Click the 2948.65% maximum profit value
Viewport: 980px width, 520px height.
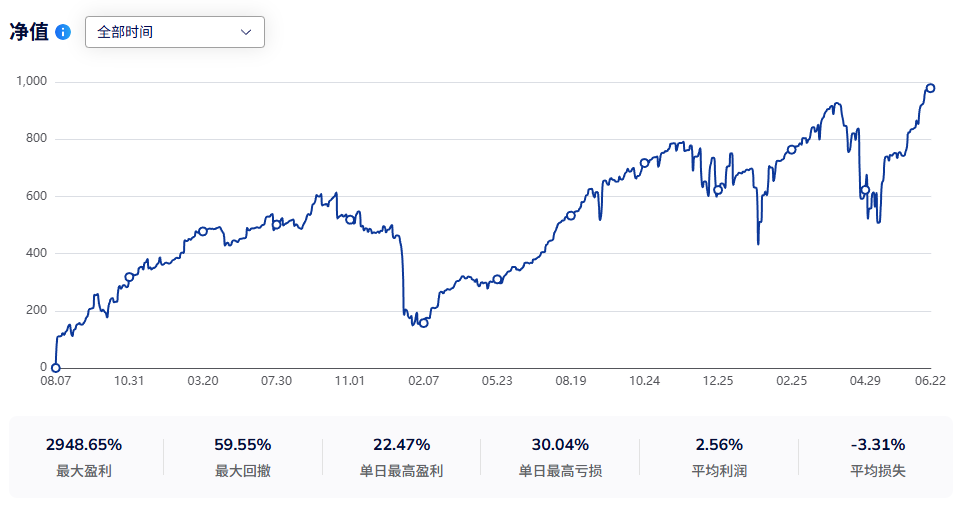tap(84, 445)
